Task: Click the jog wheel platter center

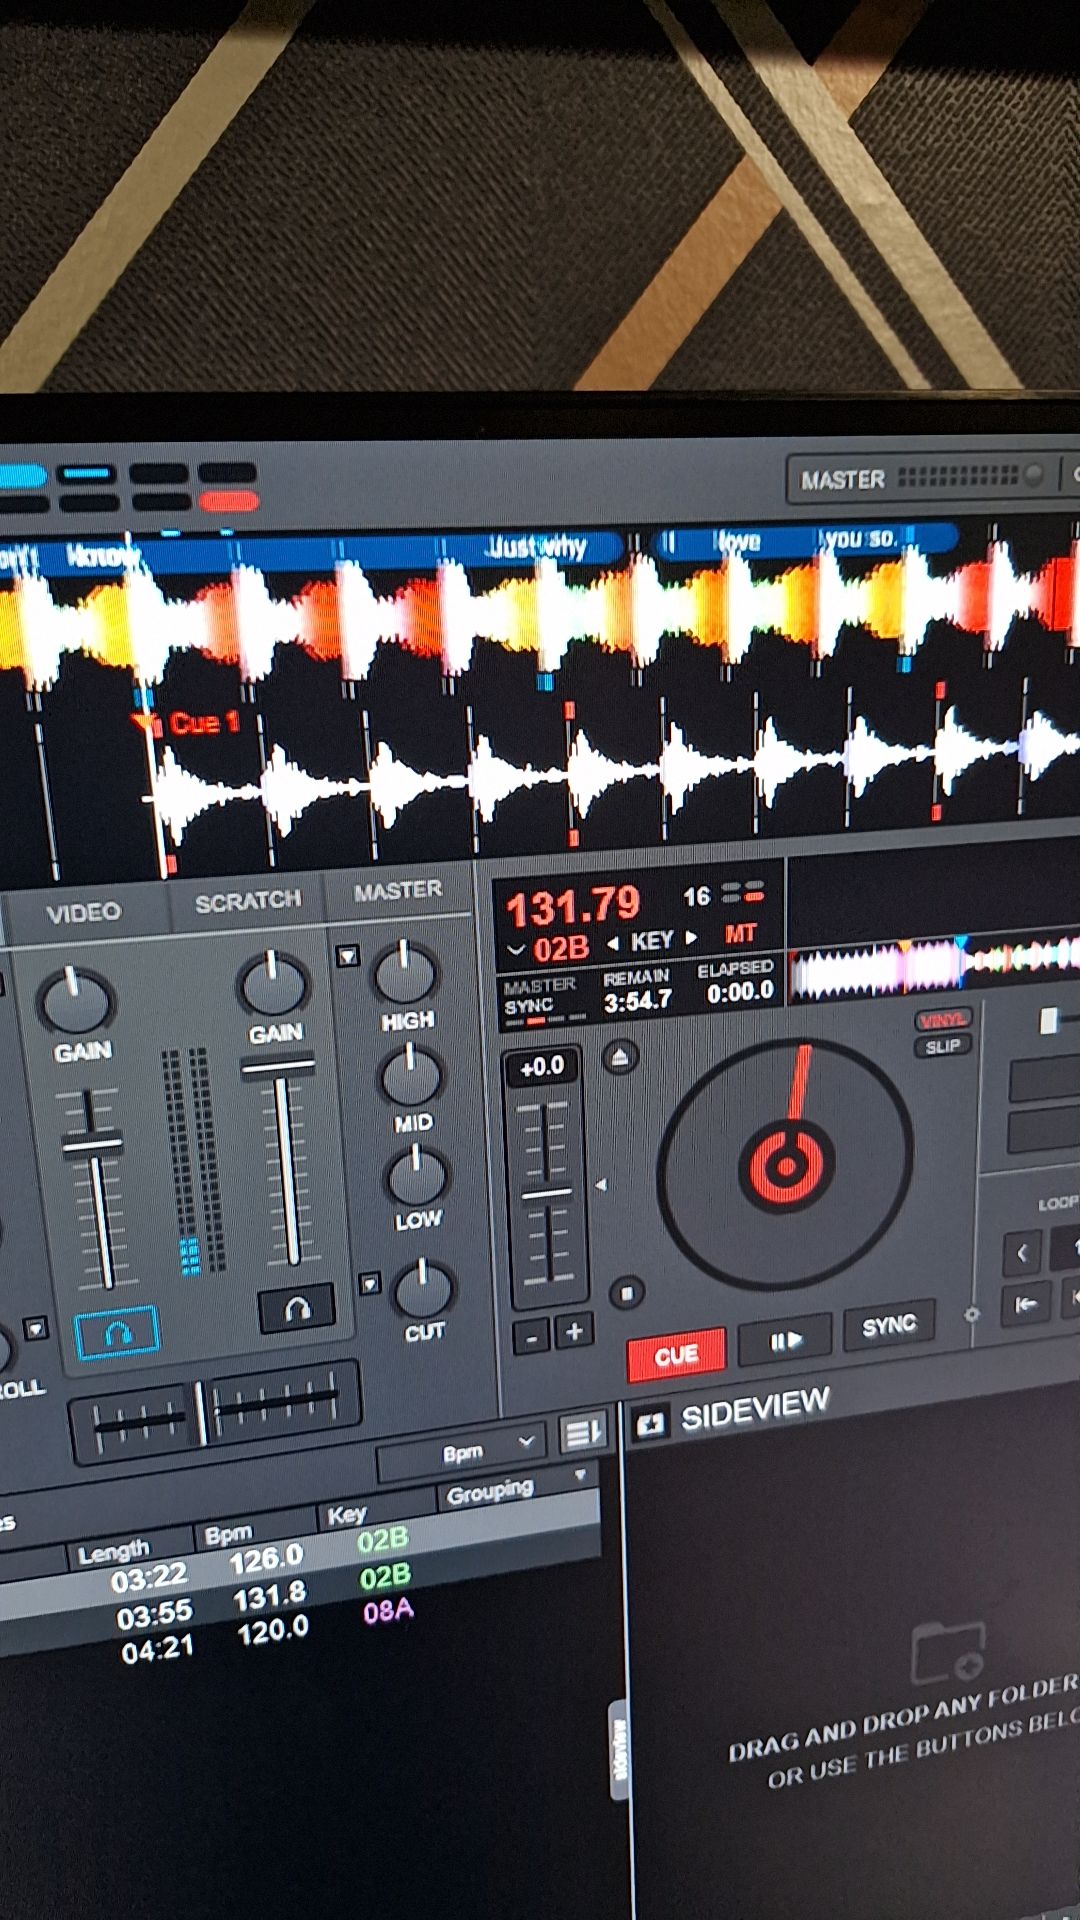Action: click(x=786, y=1165)
